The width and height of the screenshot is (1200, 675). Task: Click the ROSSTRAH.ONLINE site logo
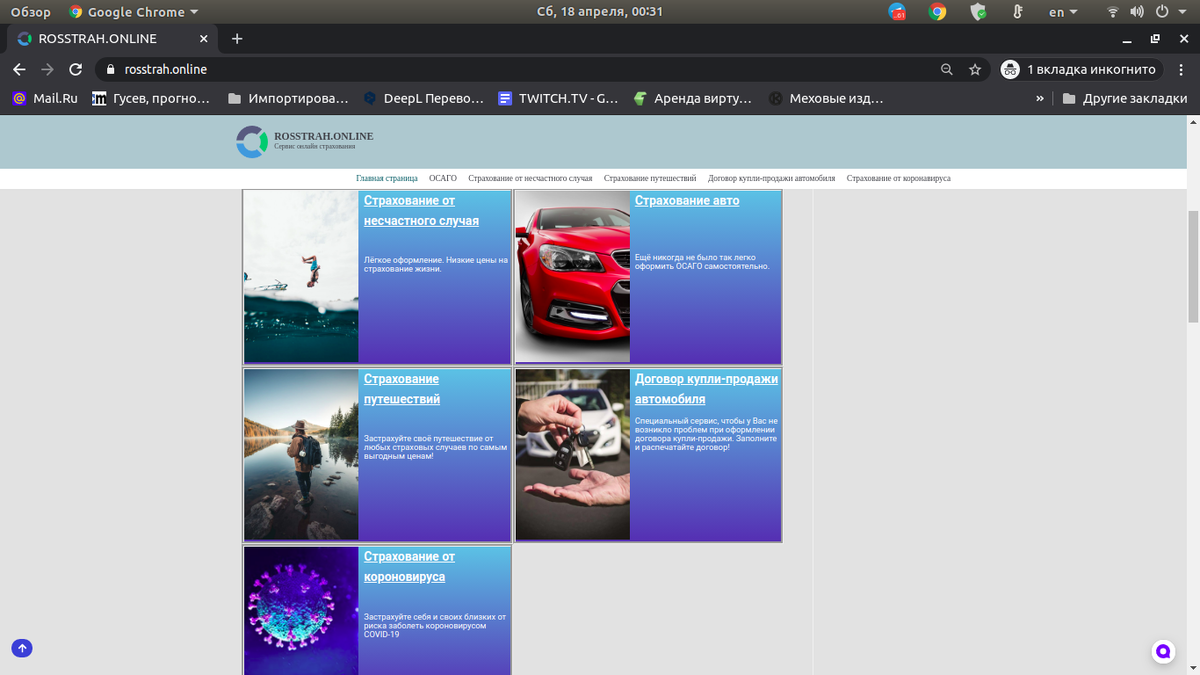coord(305,141)
